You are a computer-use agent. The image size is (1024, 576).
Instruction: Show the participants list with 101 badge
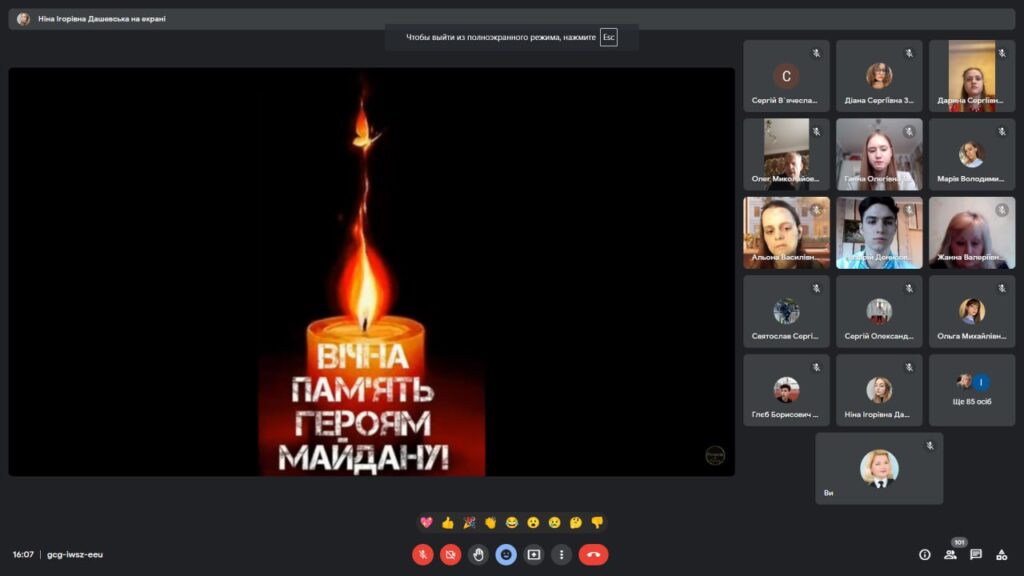coord(950,554)
